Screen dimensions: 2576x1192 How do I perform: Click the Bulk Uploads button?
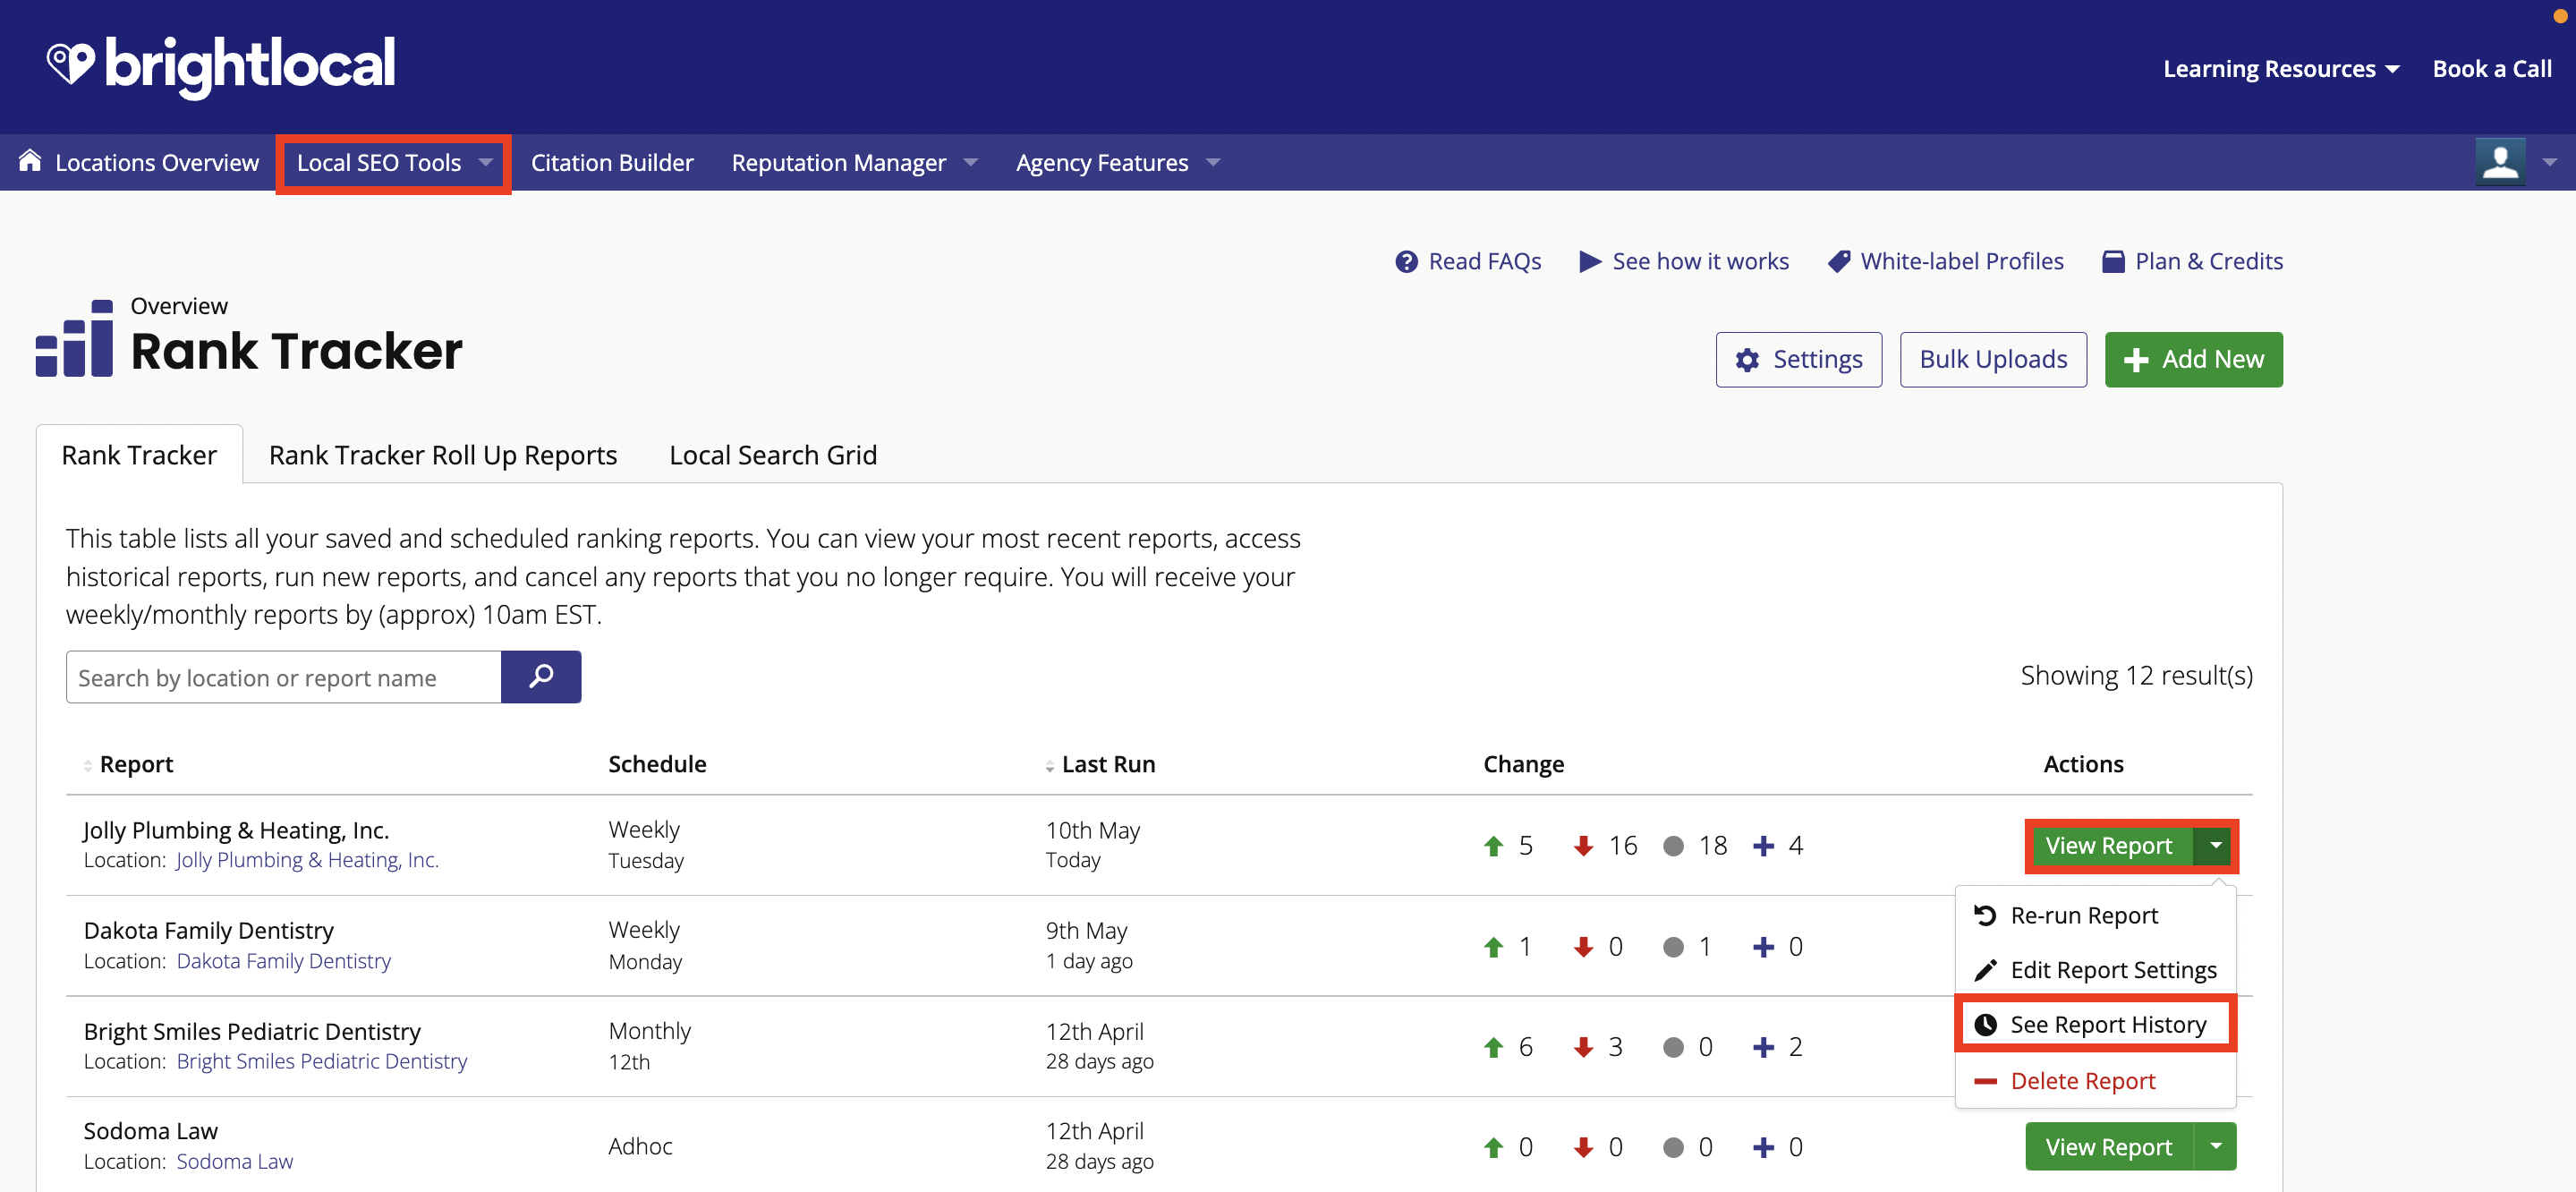(x=1993, y=359)
